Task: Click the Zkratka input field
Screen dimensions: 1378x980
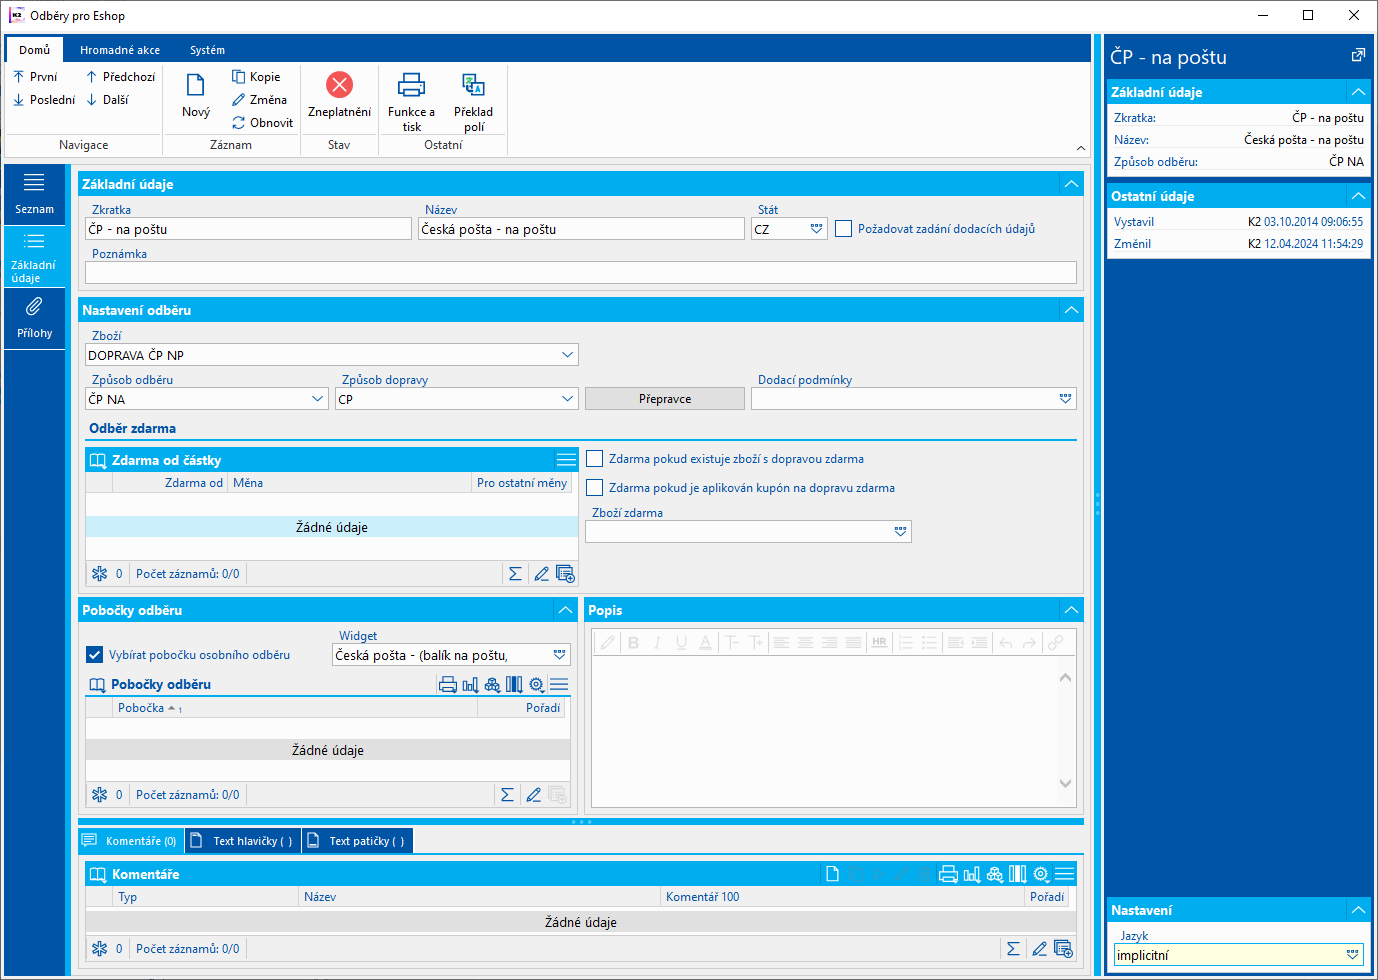Action: pos(248,229)
